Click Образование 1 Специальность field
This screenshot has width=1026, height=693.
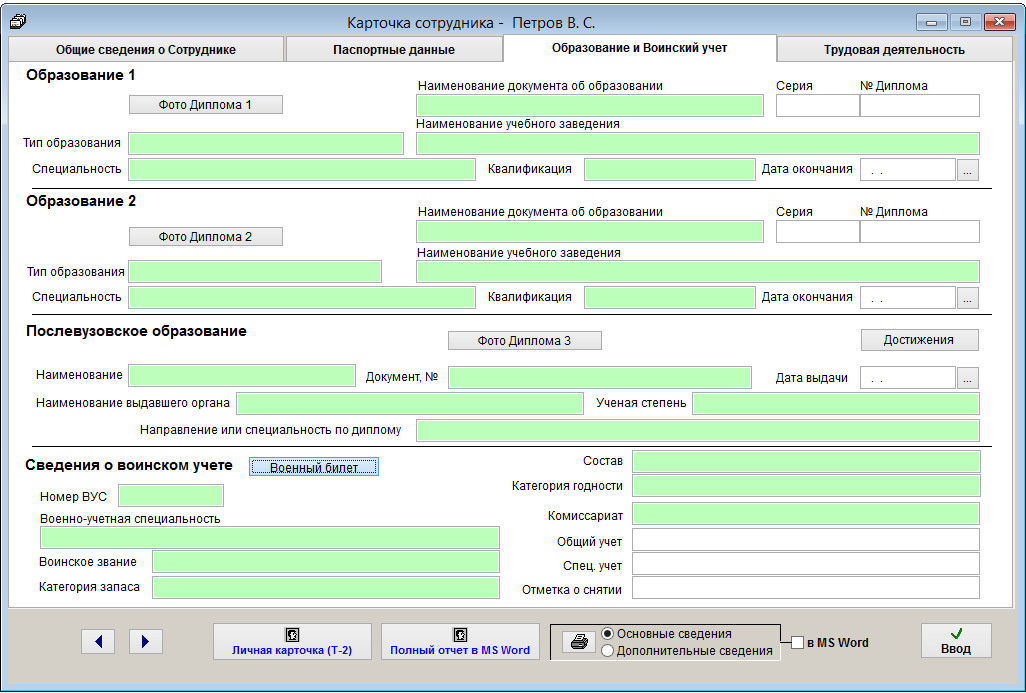302,169
